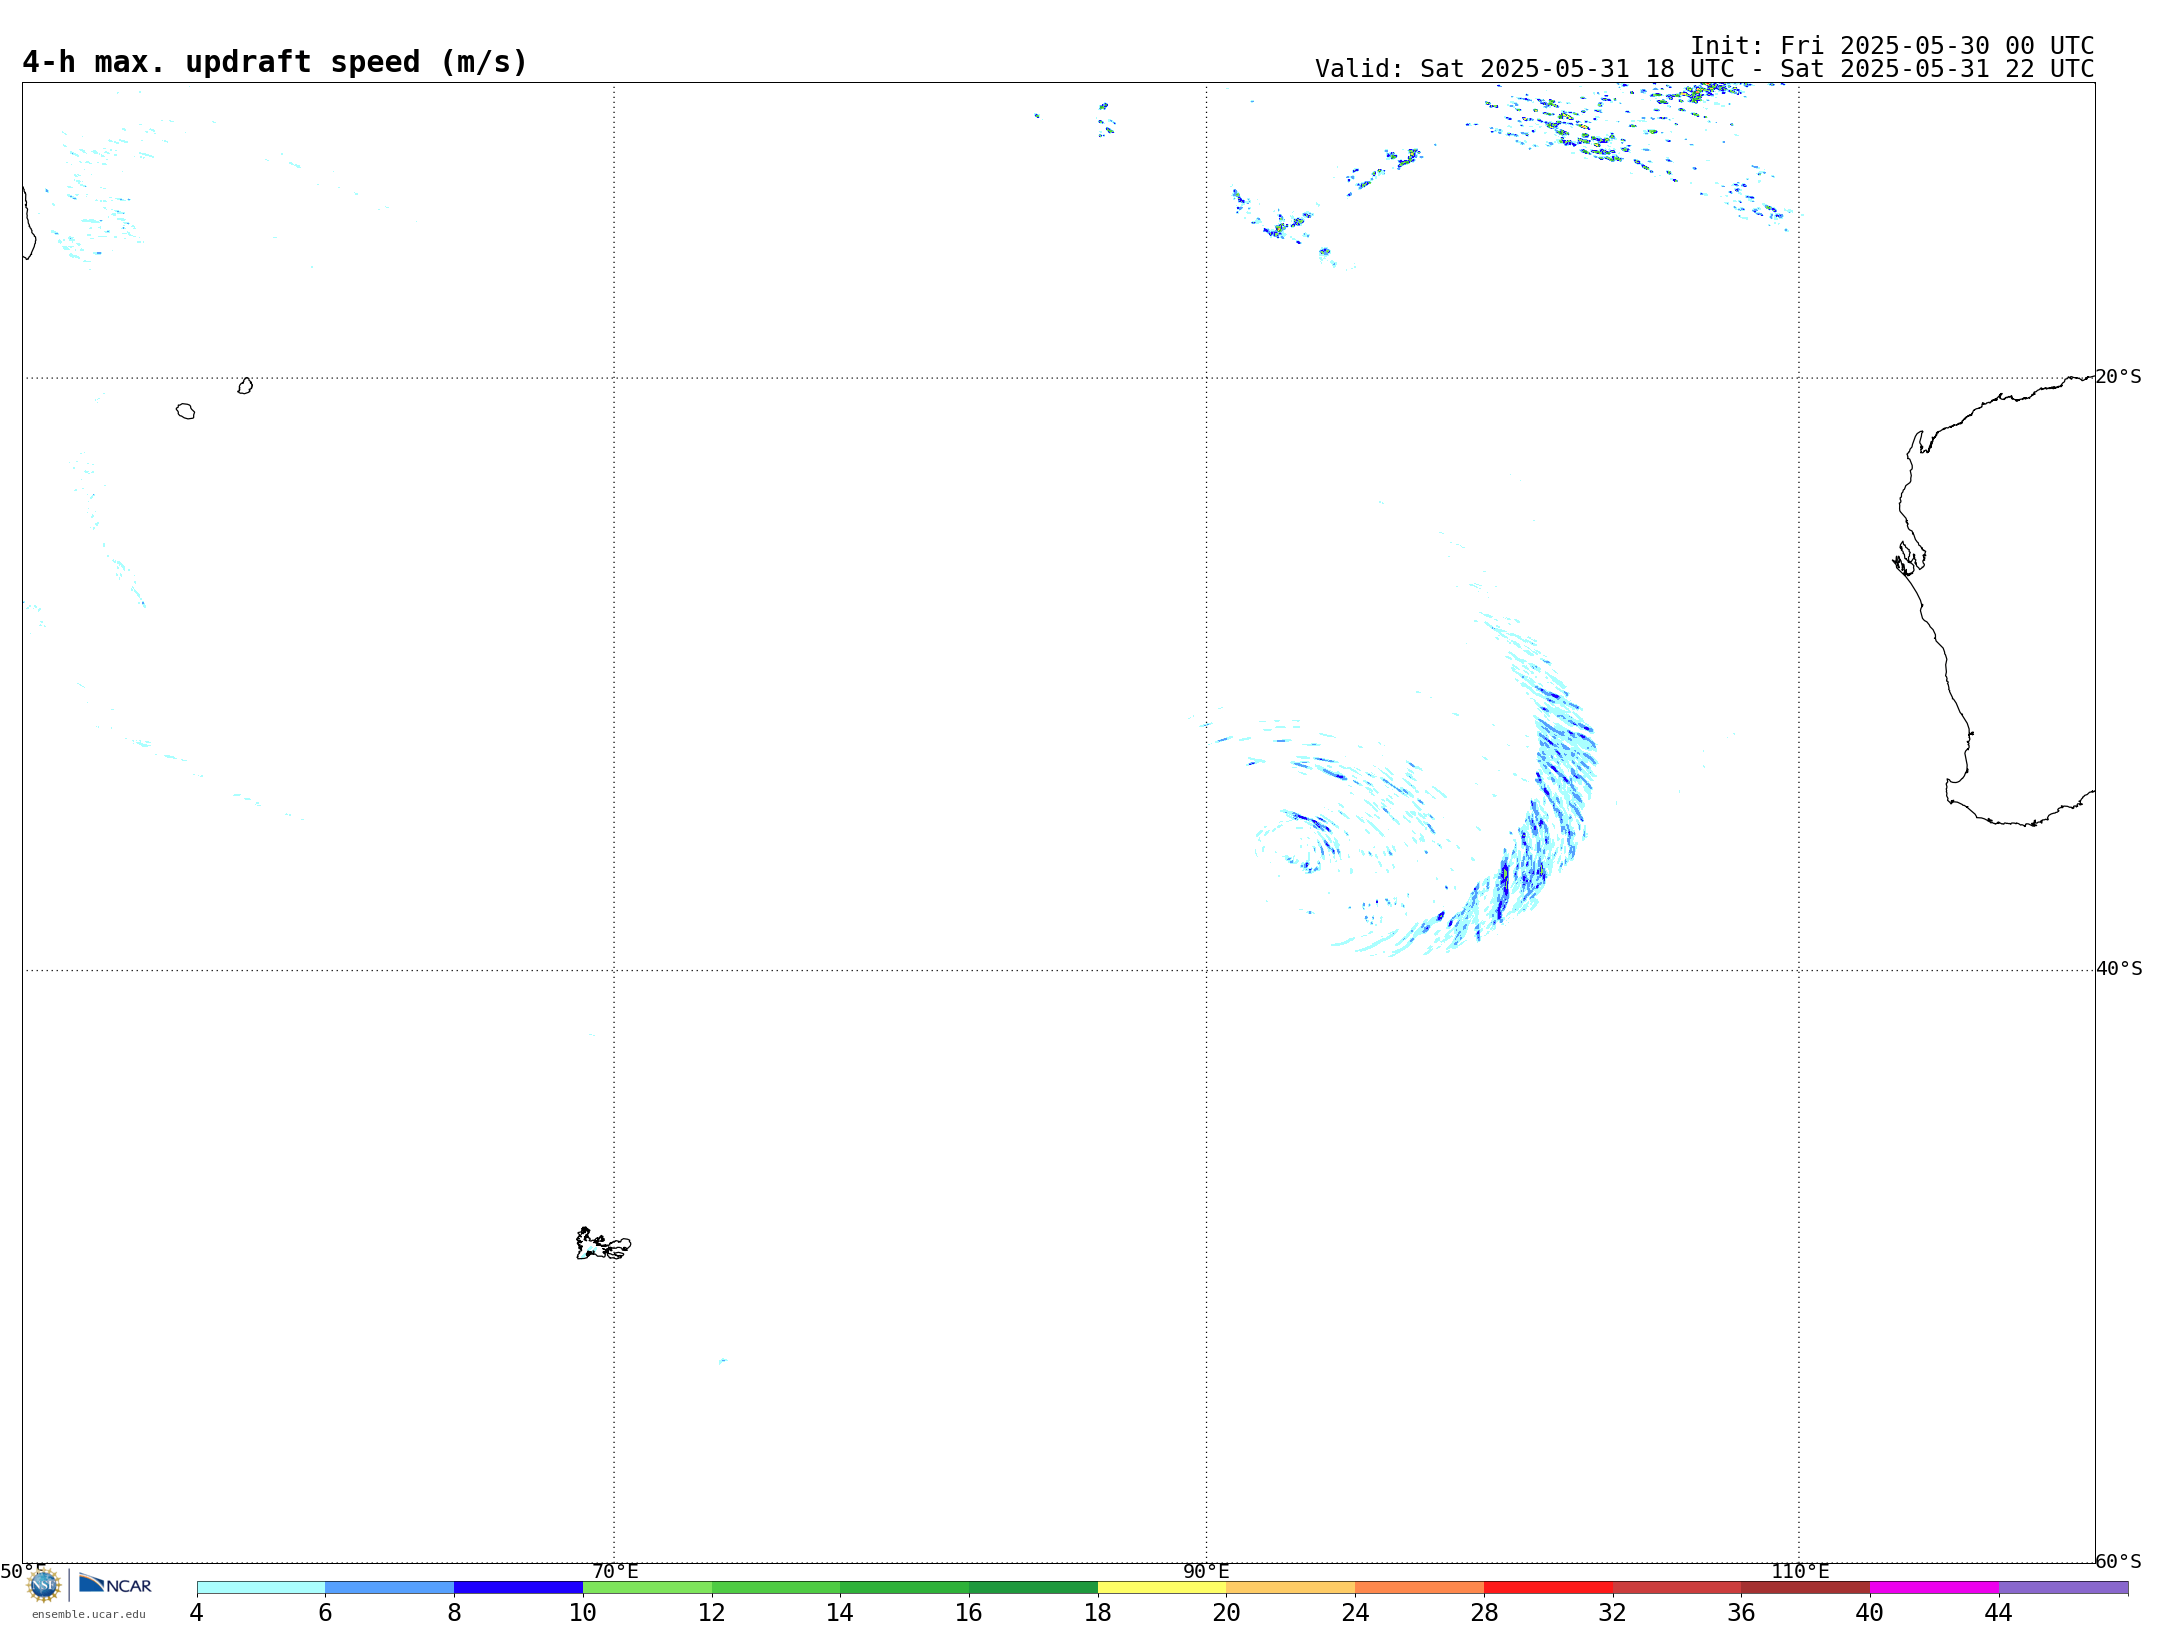This screenshot has height=1626, width=2160.
Task: Click the purple colorbar segment above 44
Action: (2064, 1588)
